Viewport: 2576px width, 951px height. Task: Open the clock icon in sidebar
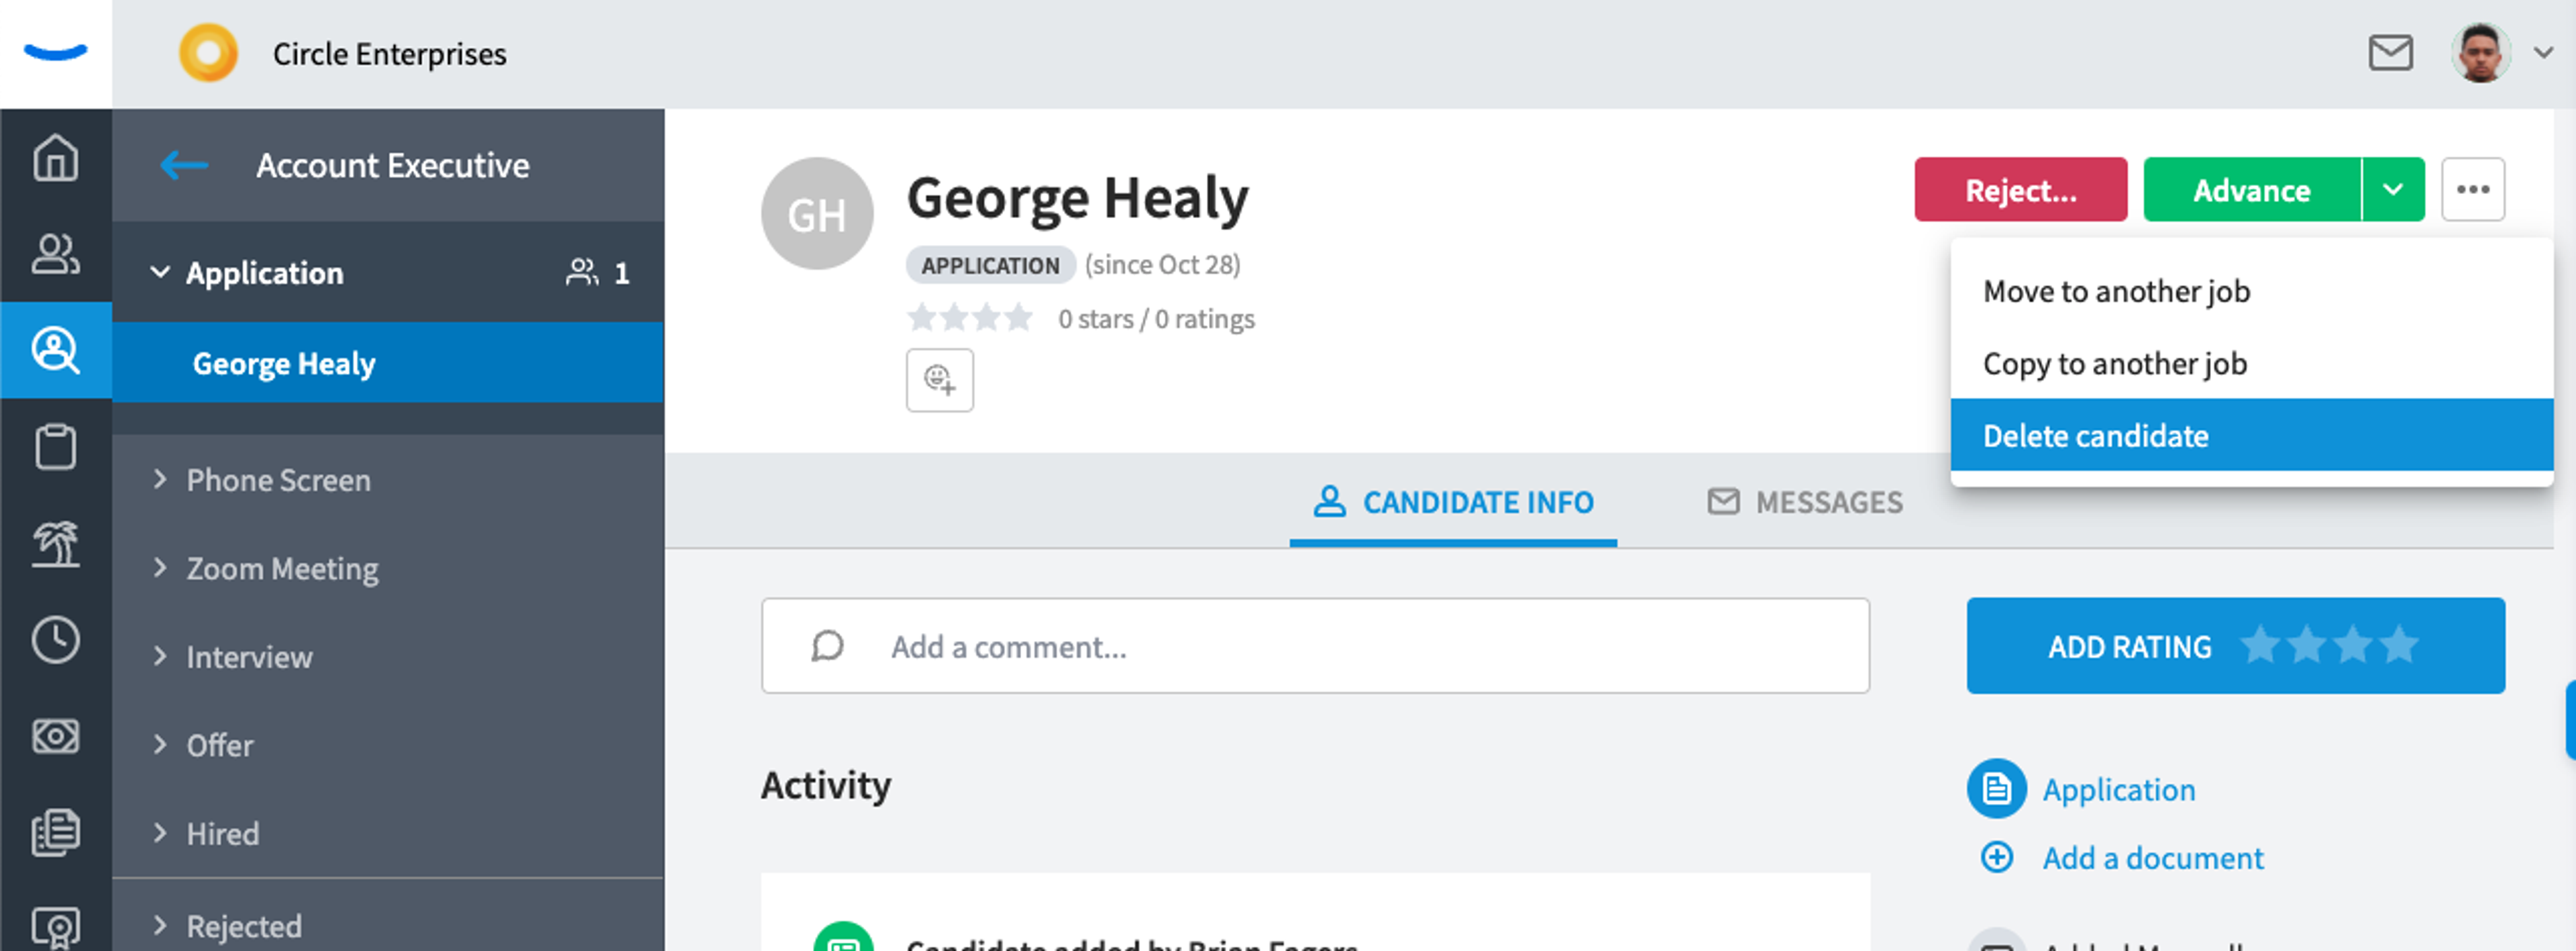[x=56, y=639]
